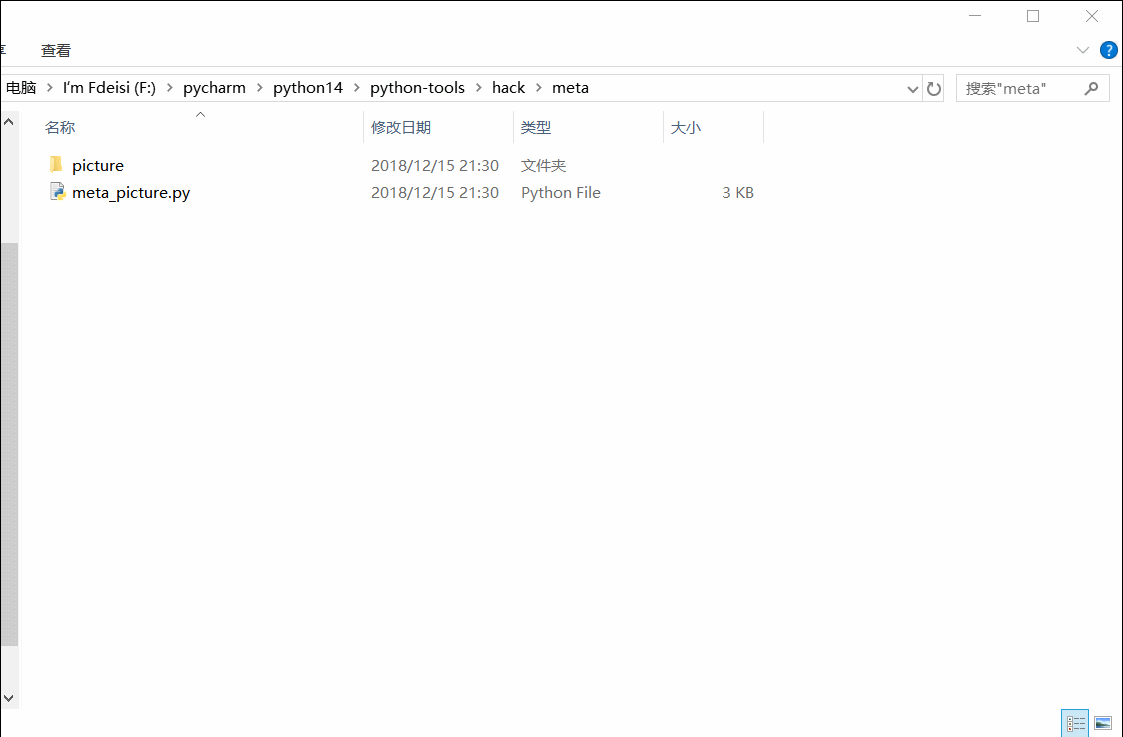Navigate to 电脑 via the breadcrumb

click(x=18, y=87)
